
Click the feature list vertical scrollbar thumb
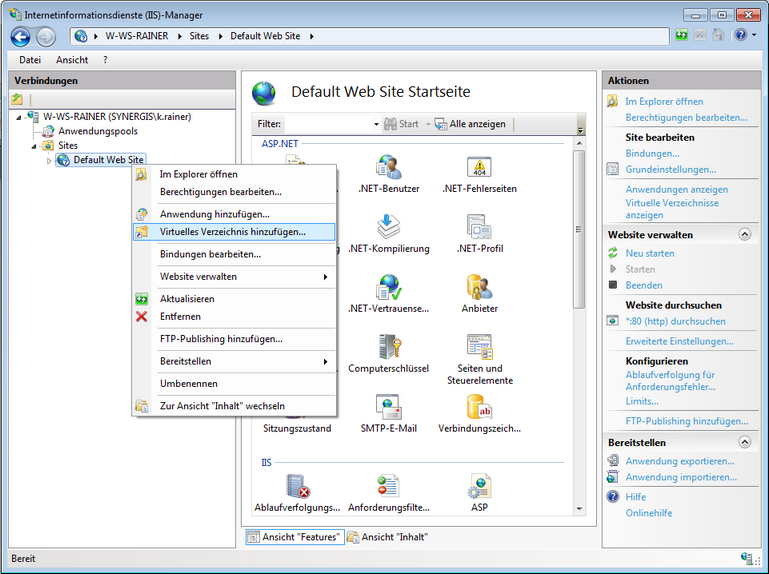579,229
